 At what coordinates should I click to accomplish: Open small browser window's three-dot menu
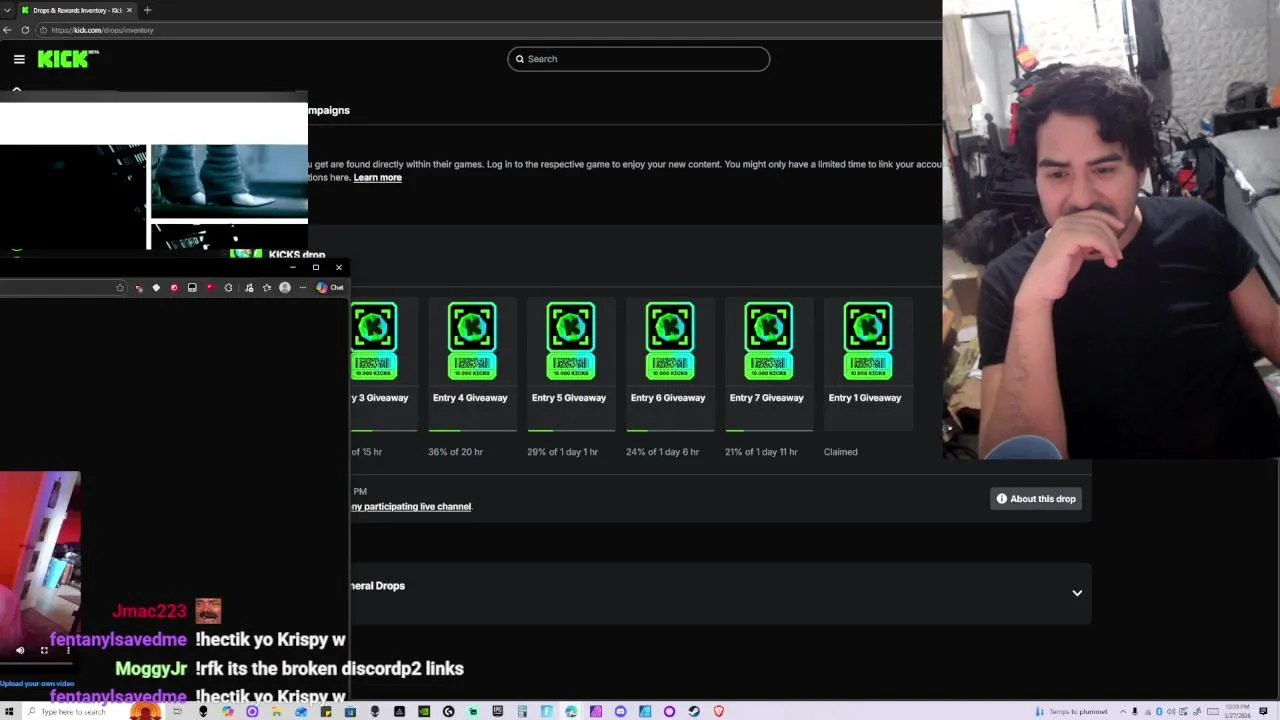coord(303,288)
